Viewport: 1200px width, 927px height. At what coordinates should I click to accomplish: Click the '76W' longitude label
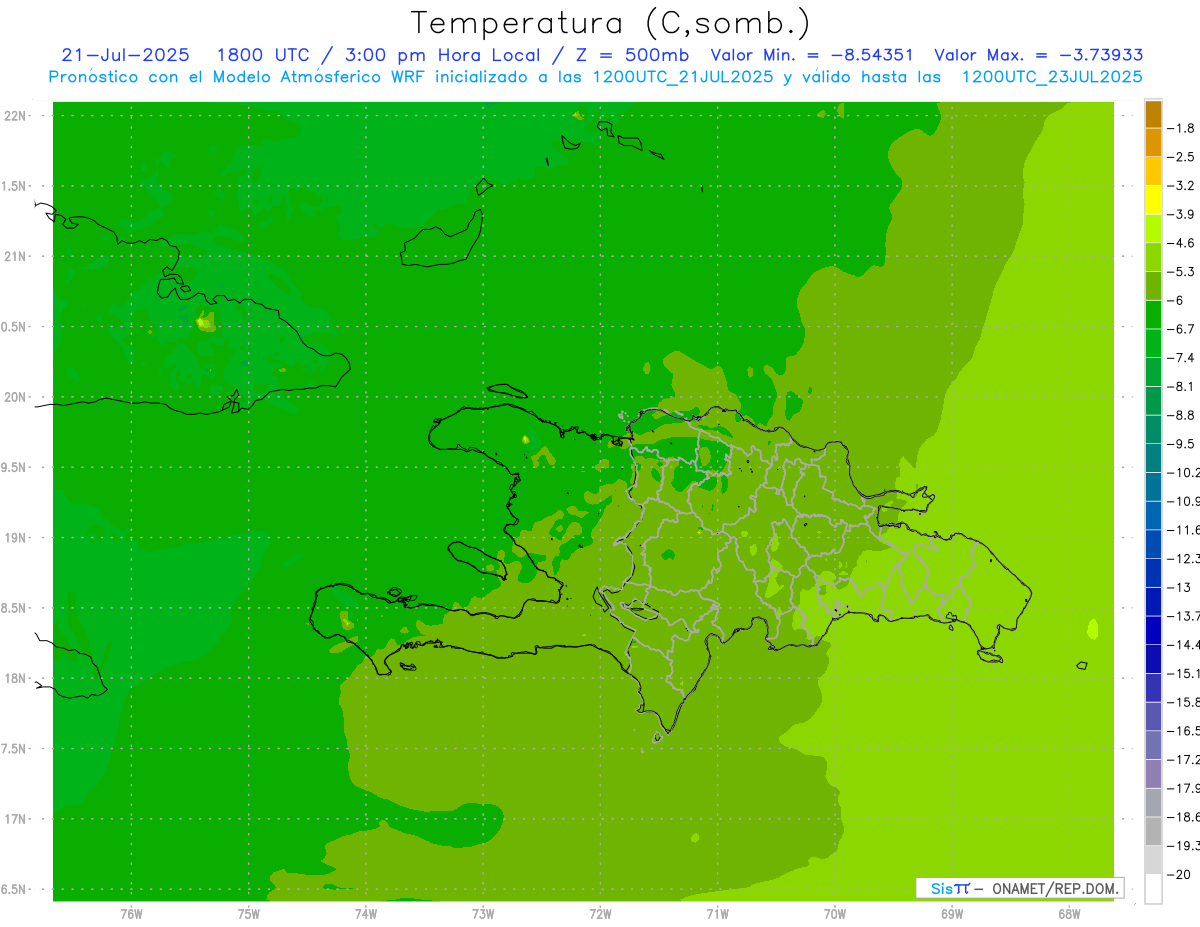131,914
